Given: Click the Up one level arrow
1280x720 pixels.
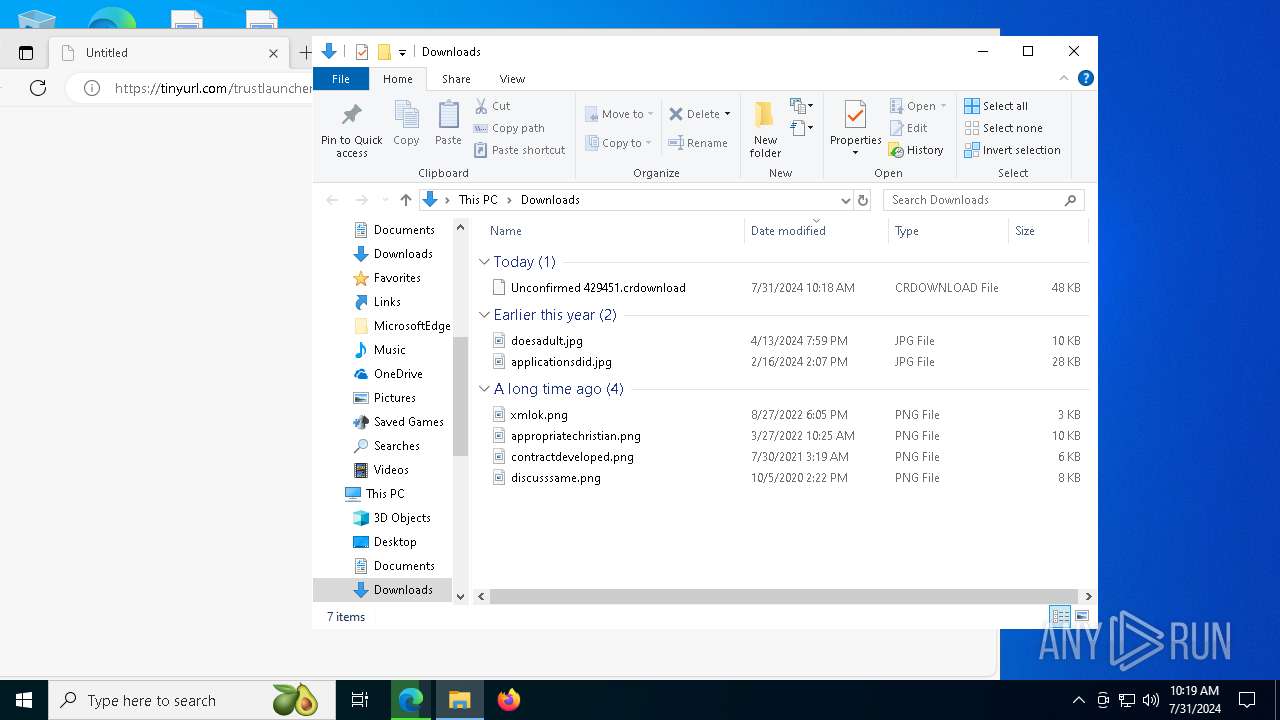Looking at the screenshot, I should (x=405, y=200).
